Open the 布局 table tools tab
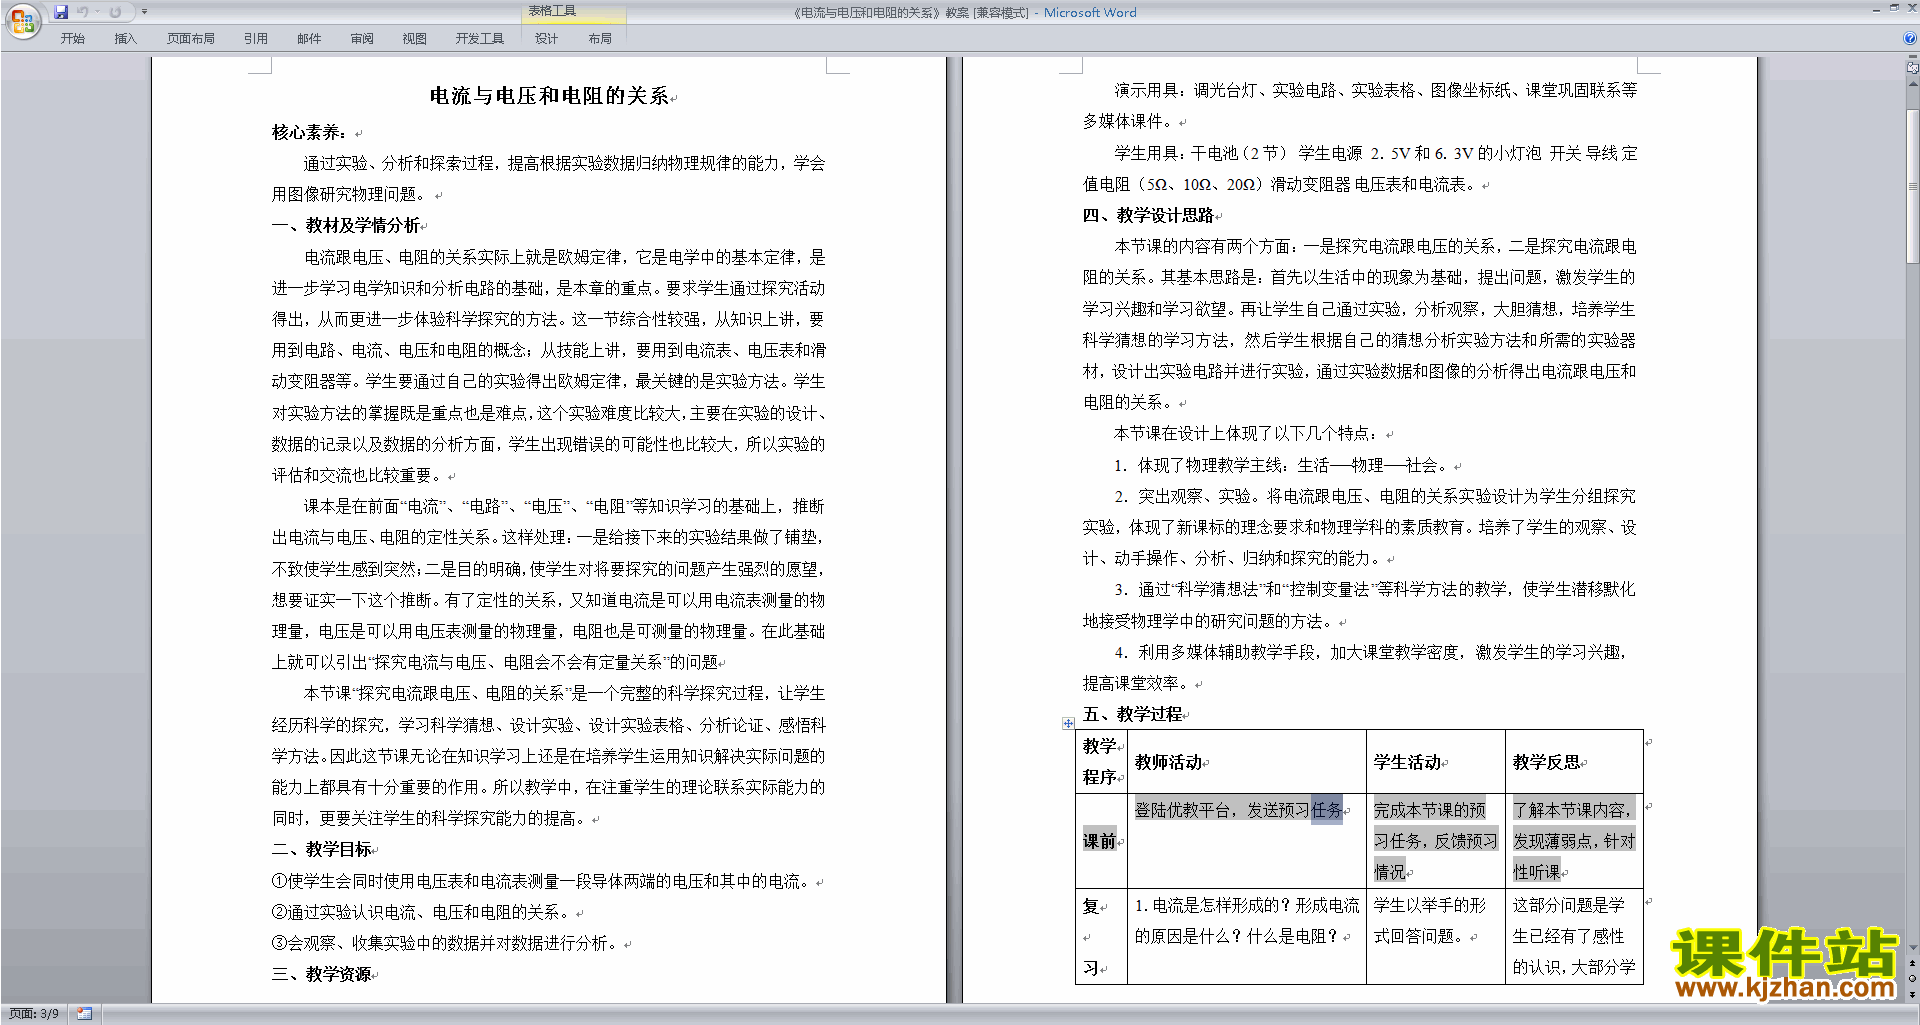1920x1025 pixels. 600,38
